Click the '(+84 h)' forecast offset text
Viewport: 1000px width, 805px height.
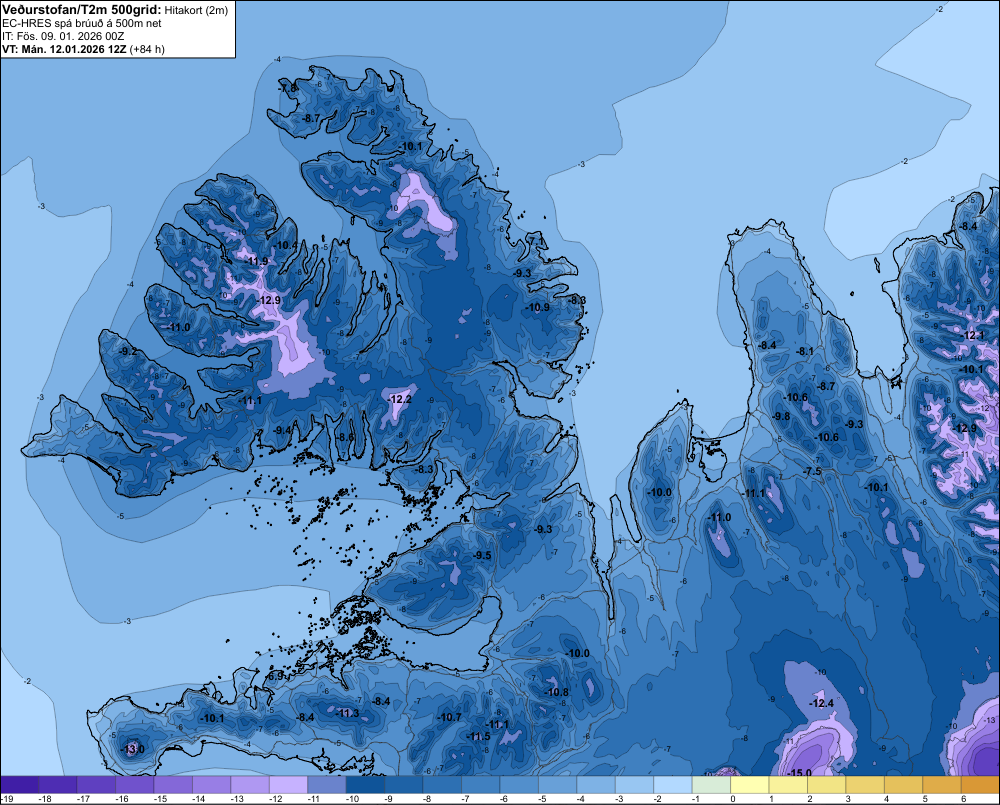pyautogui.click(x=147, y=49)
